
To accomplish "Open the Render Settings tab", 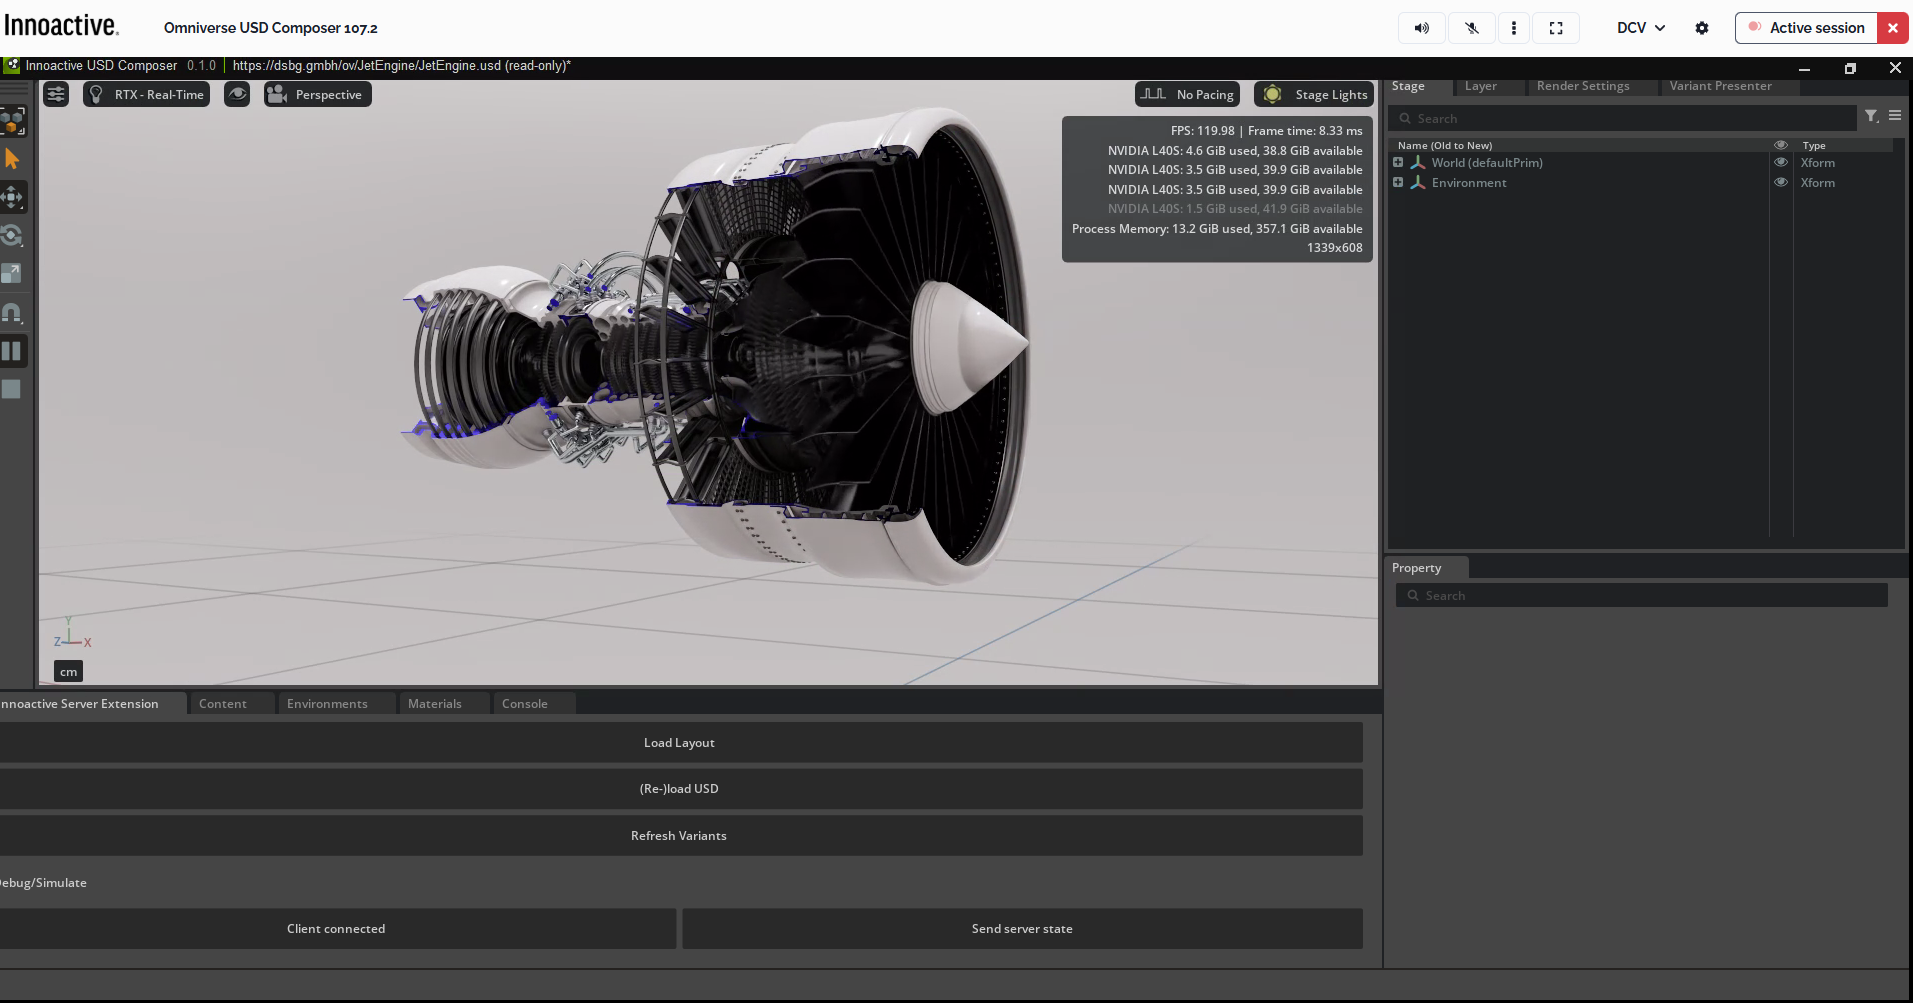I will 1582,86.
